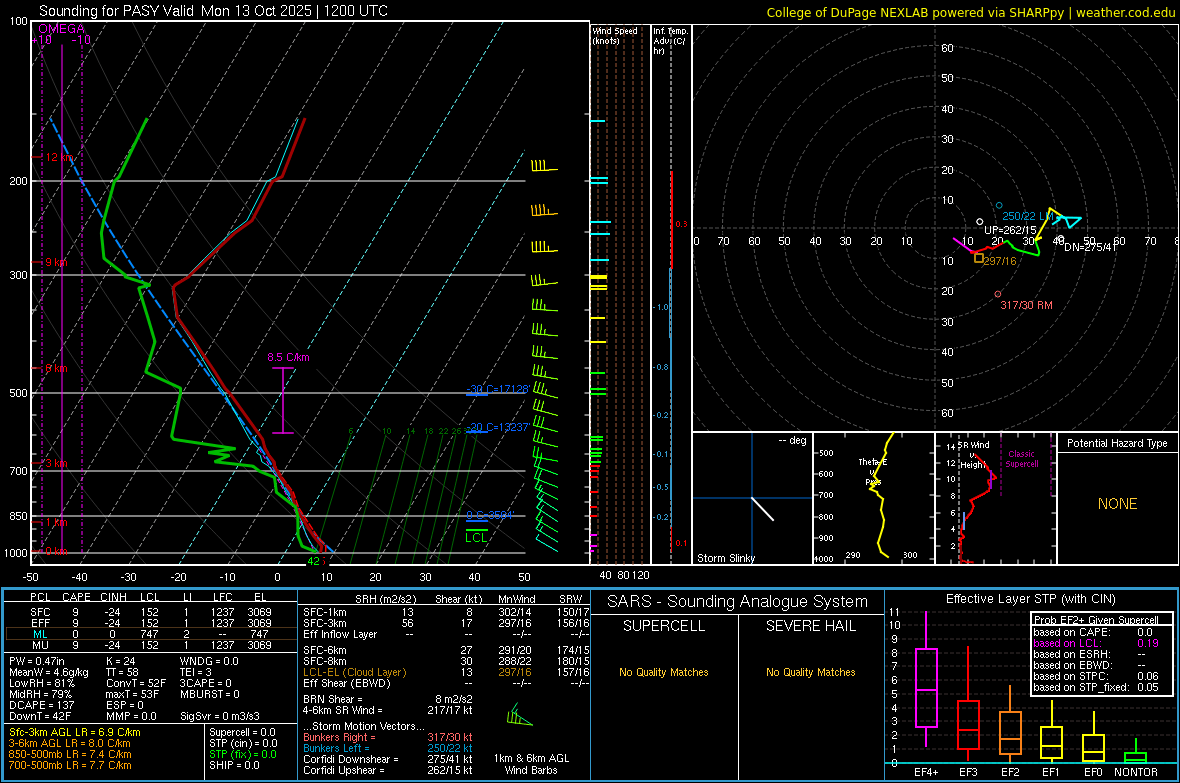Click the 'SUPERCELL' SARS column header
The image size is (1180, 783).
click(664, 626)
